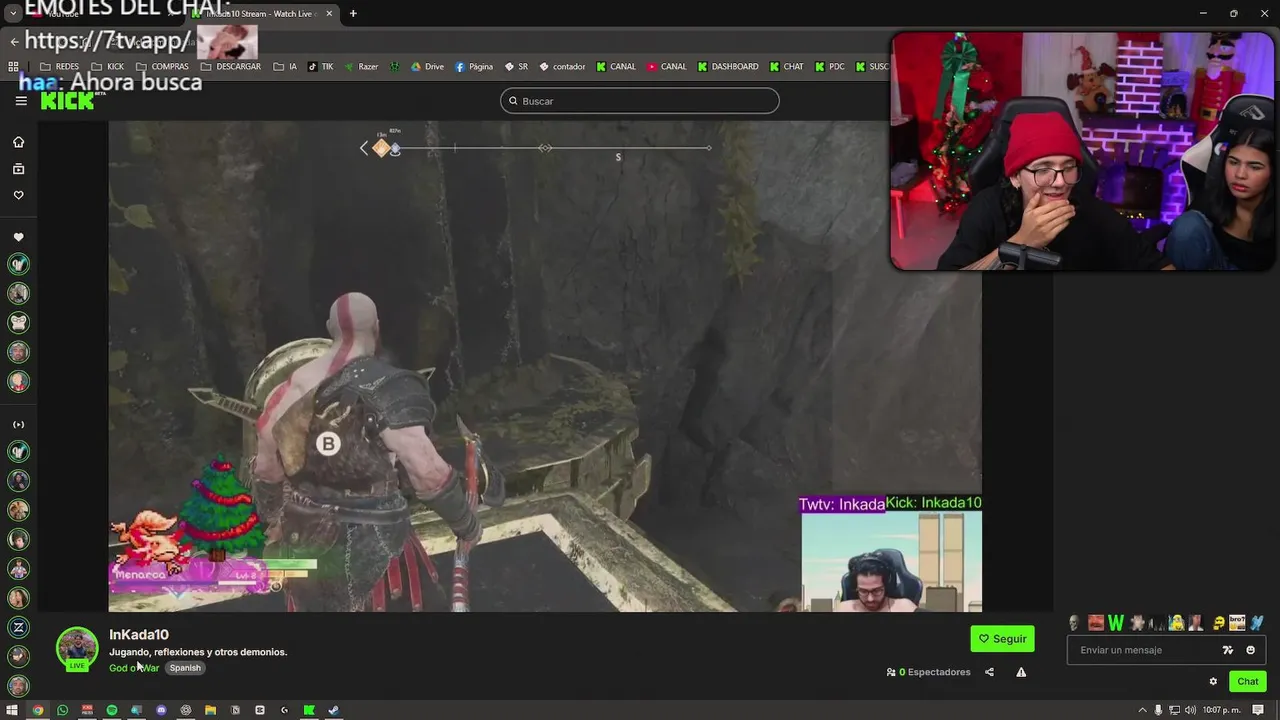
Task: Open the Windows notification center icon
Action: [1258, 710]
